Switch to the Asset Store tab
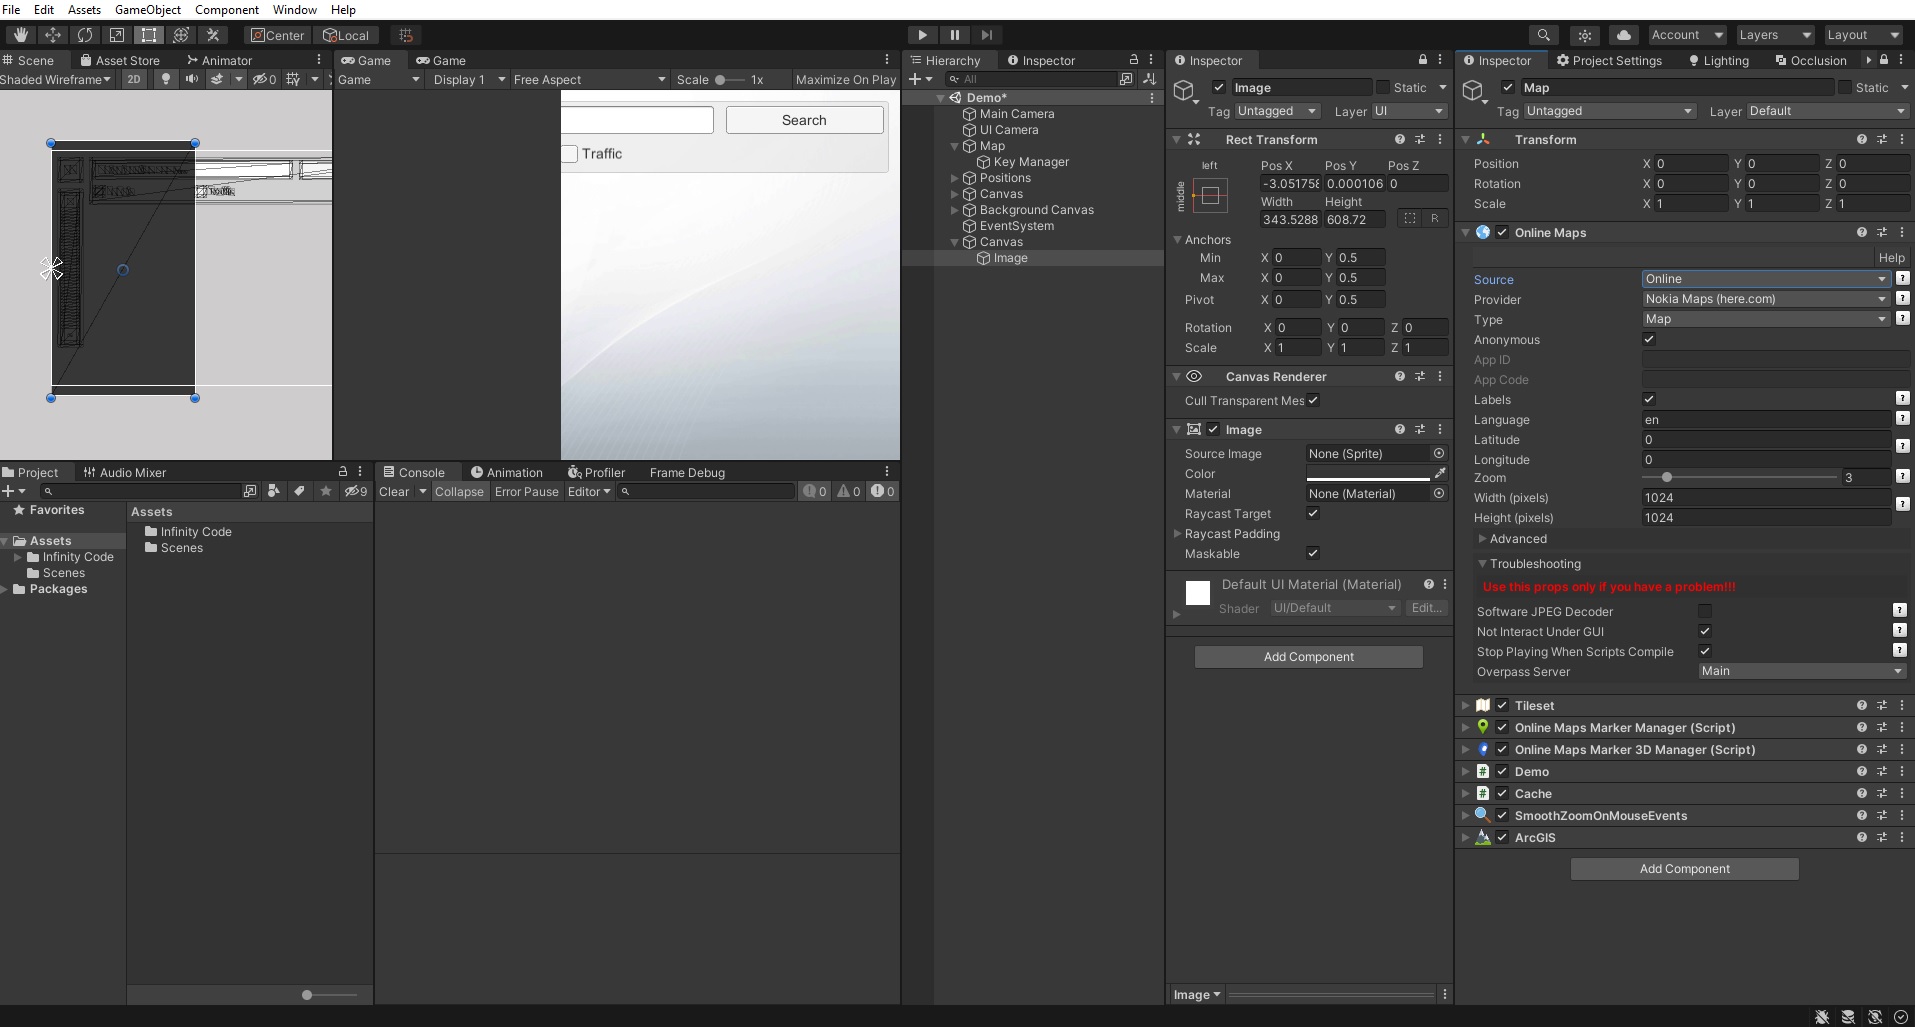Image resolution: width=1915 pixels, height=1027 pixels. (x=120, y=60)
